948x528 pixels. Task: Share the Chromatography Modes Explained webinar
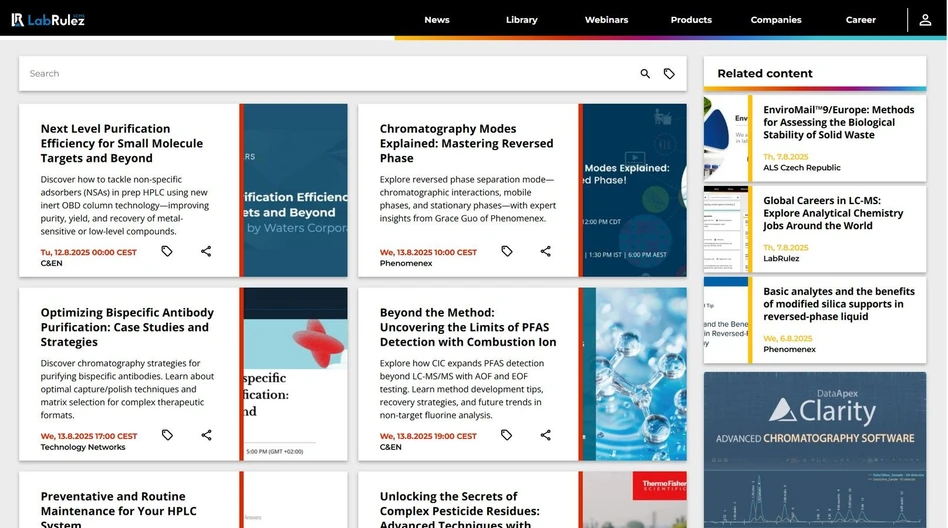545,251
